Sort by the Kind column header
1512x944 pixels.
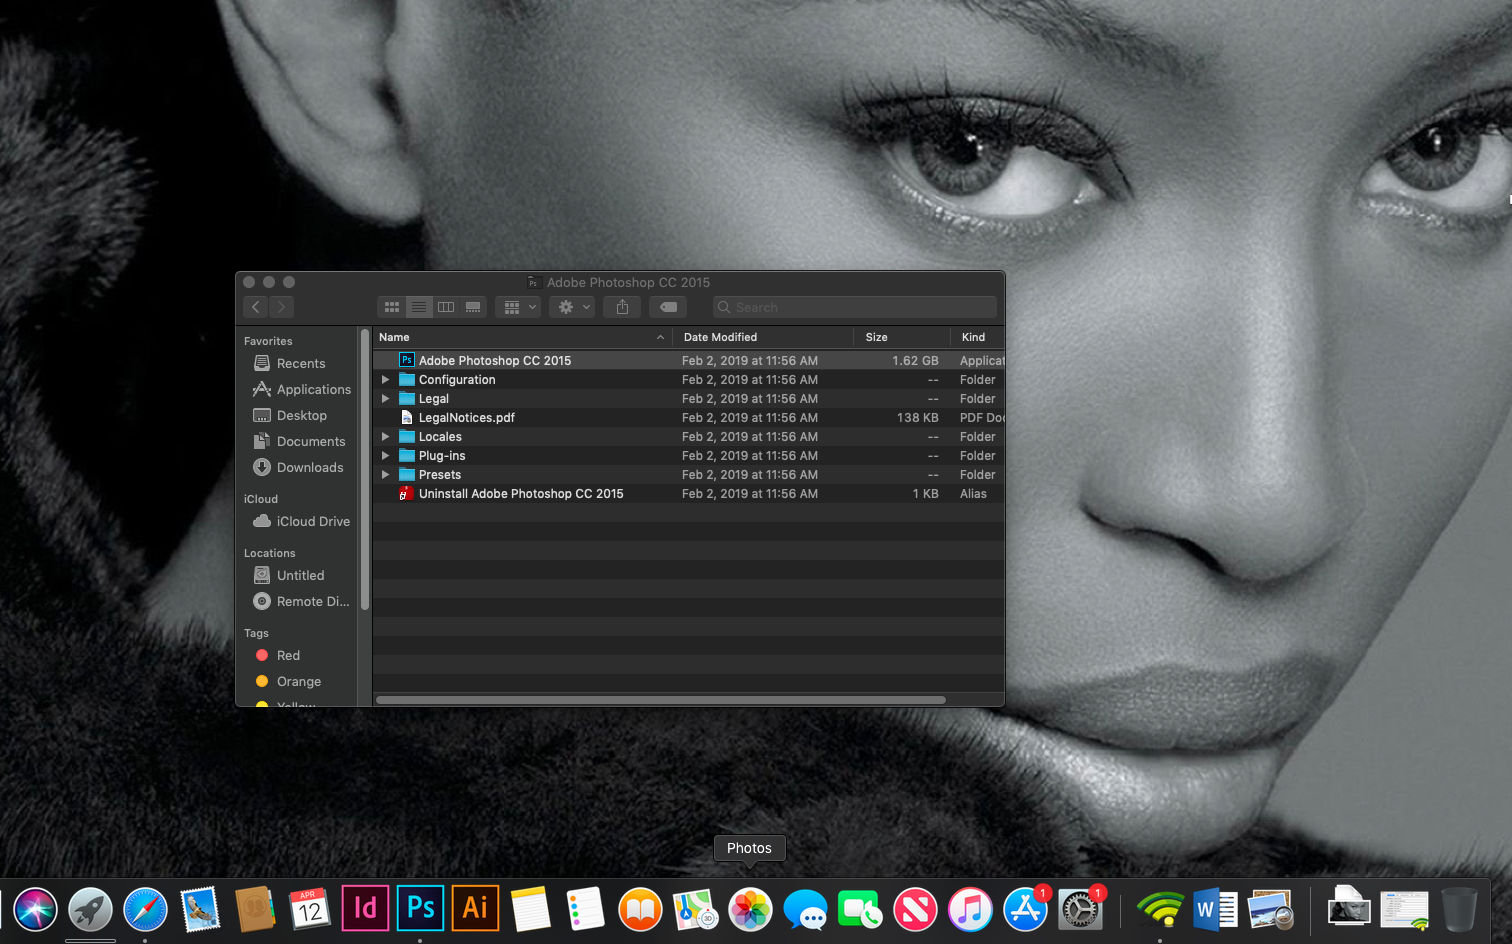978,337
